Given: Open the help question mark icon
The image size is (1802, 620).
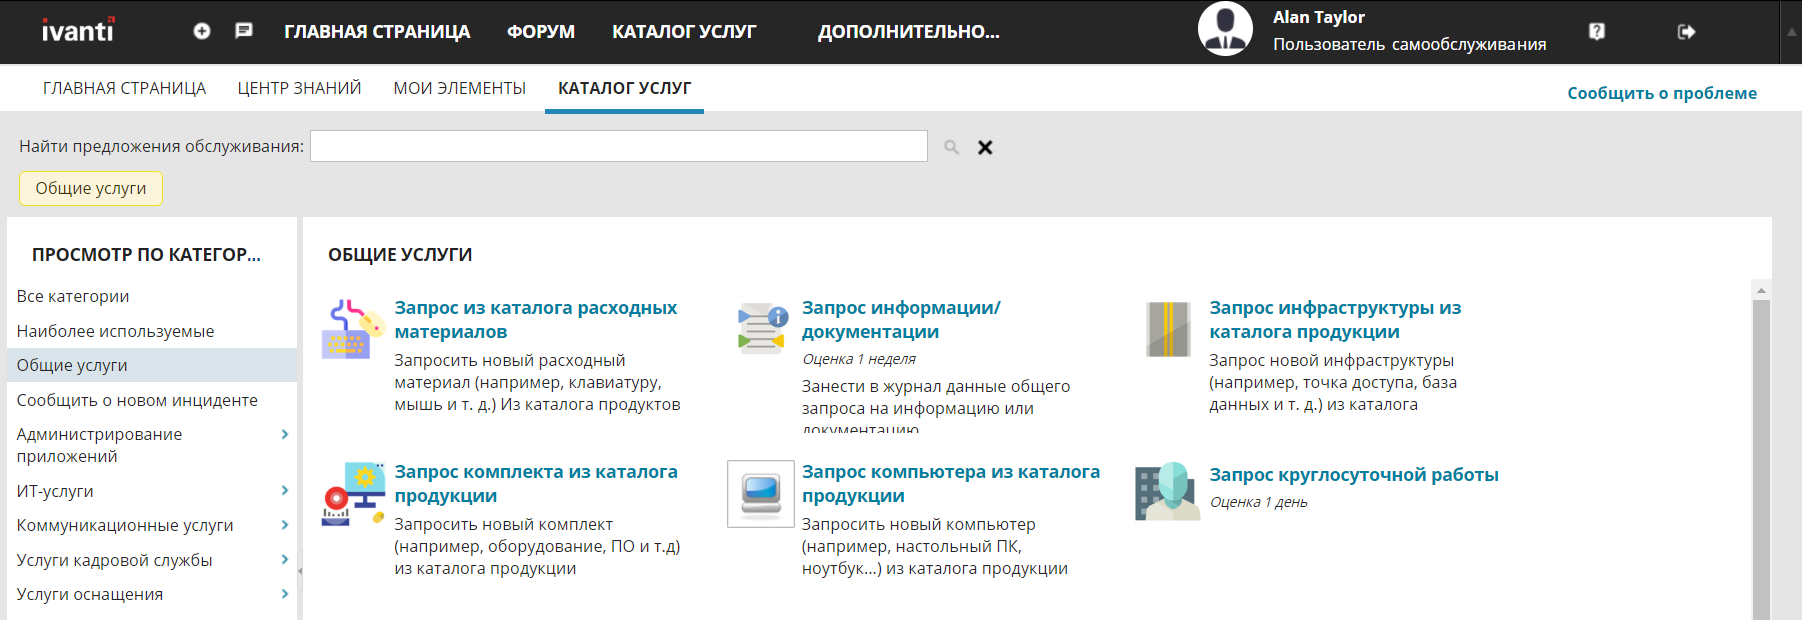Looking at the screenshot, I should [1597, 31].
